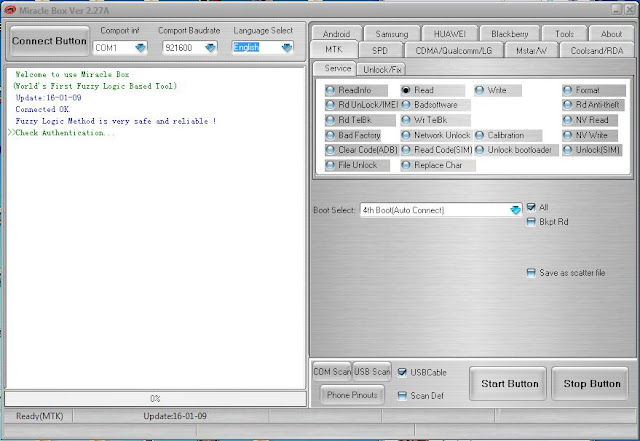Click 'Update:16-01-09' in the log
Image resolution: width=640 pixels, height=441 pixels.
(x=49, y=98)
